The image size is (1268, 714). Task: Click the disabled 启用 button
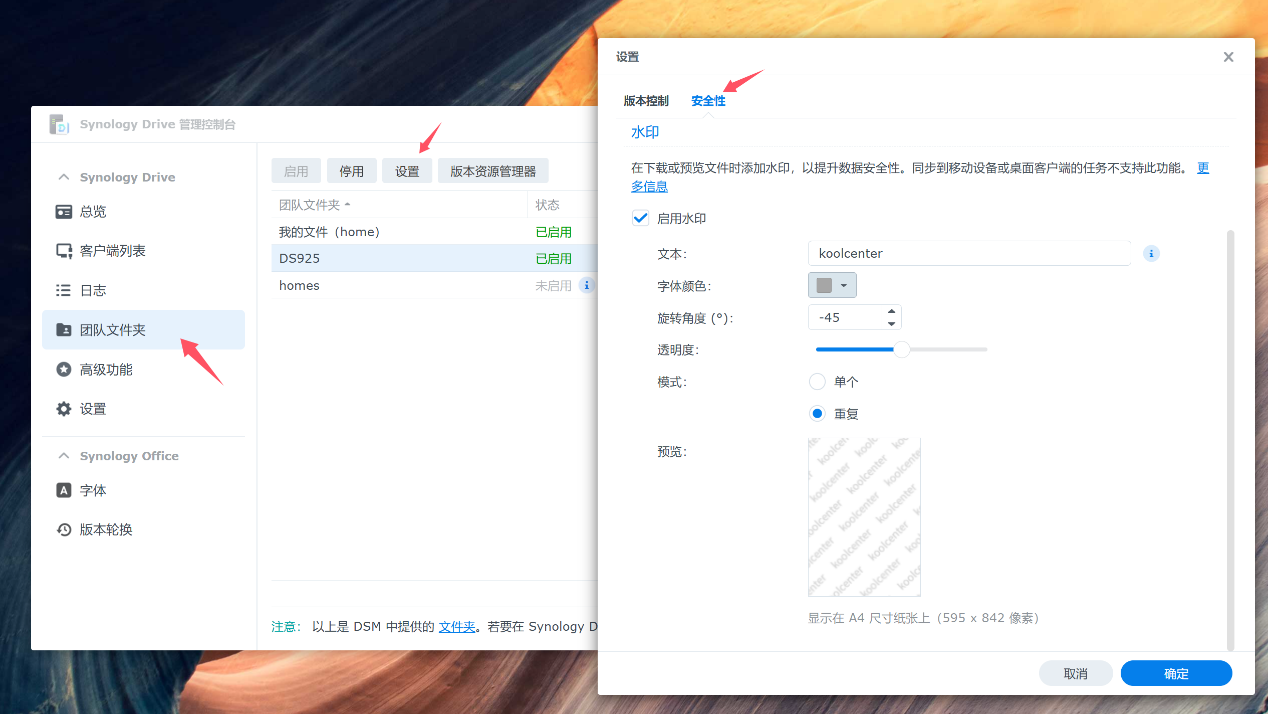(x=296, y=171)
